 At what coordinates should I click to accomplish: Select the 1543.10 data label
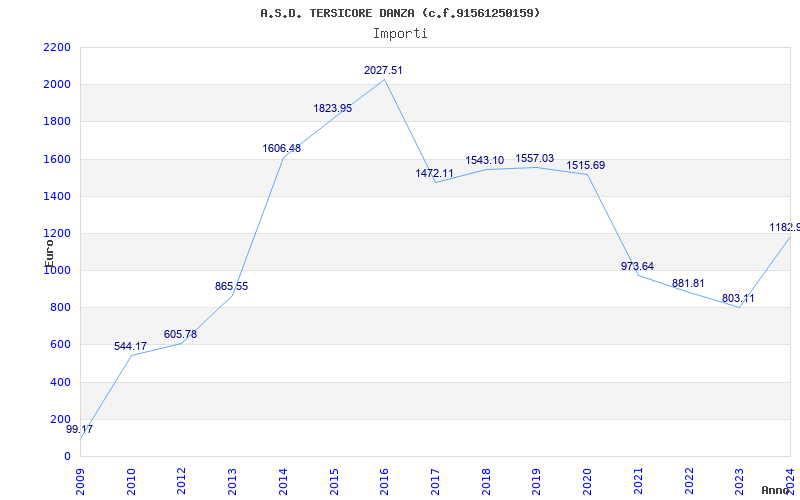point(485,160)
